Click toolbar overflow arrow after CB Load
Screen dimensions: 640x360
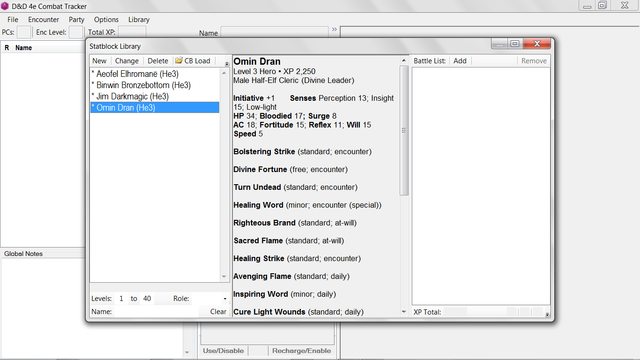[x=227, y=64]
